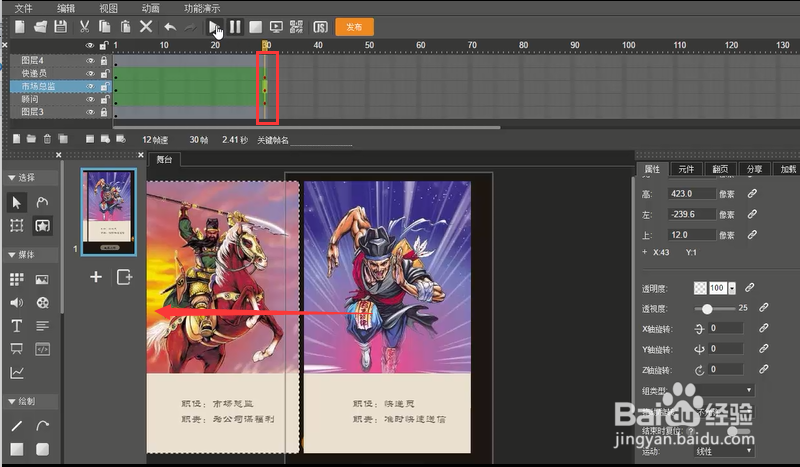Unlock the 图层3 layer
800x467 pixels.
pyautogui.click(x=104, y=112)
